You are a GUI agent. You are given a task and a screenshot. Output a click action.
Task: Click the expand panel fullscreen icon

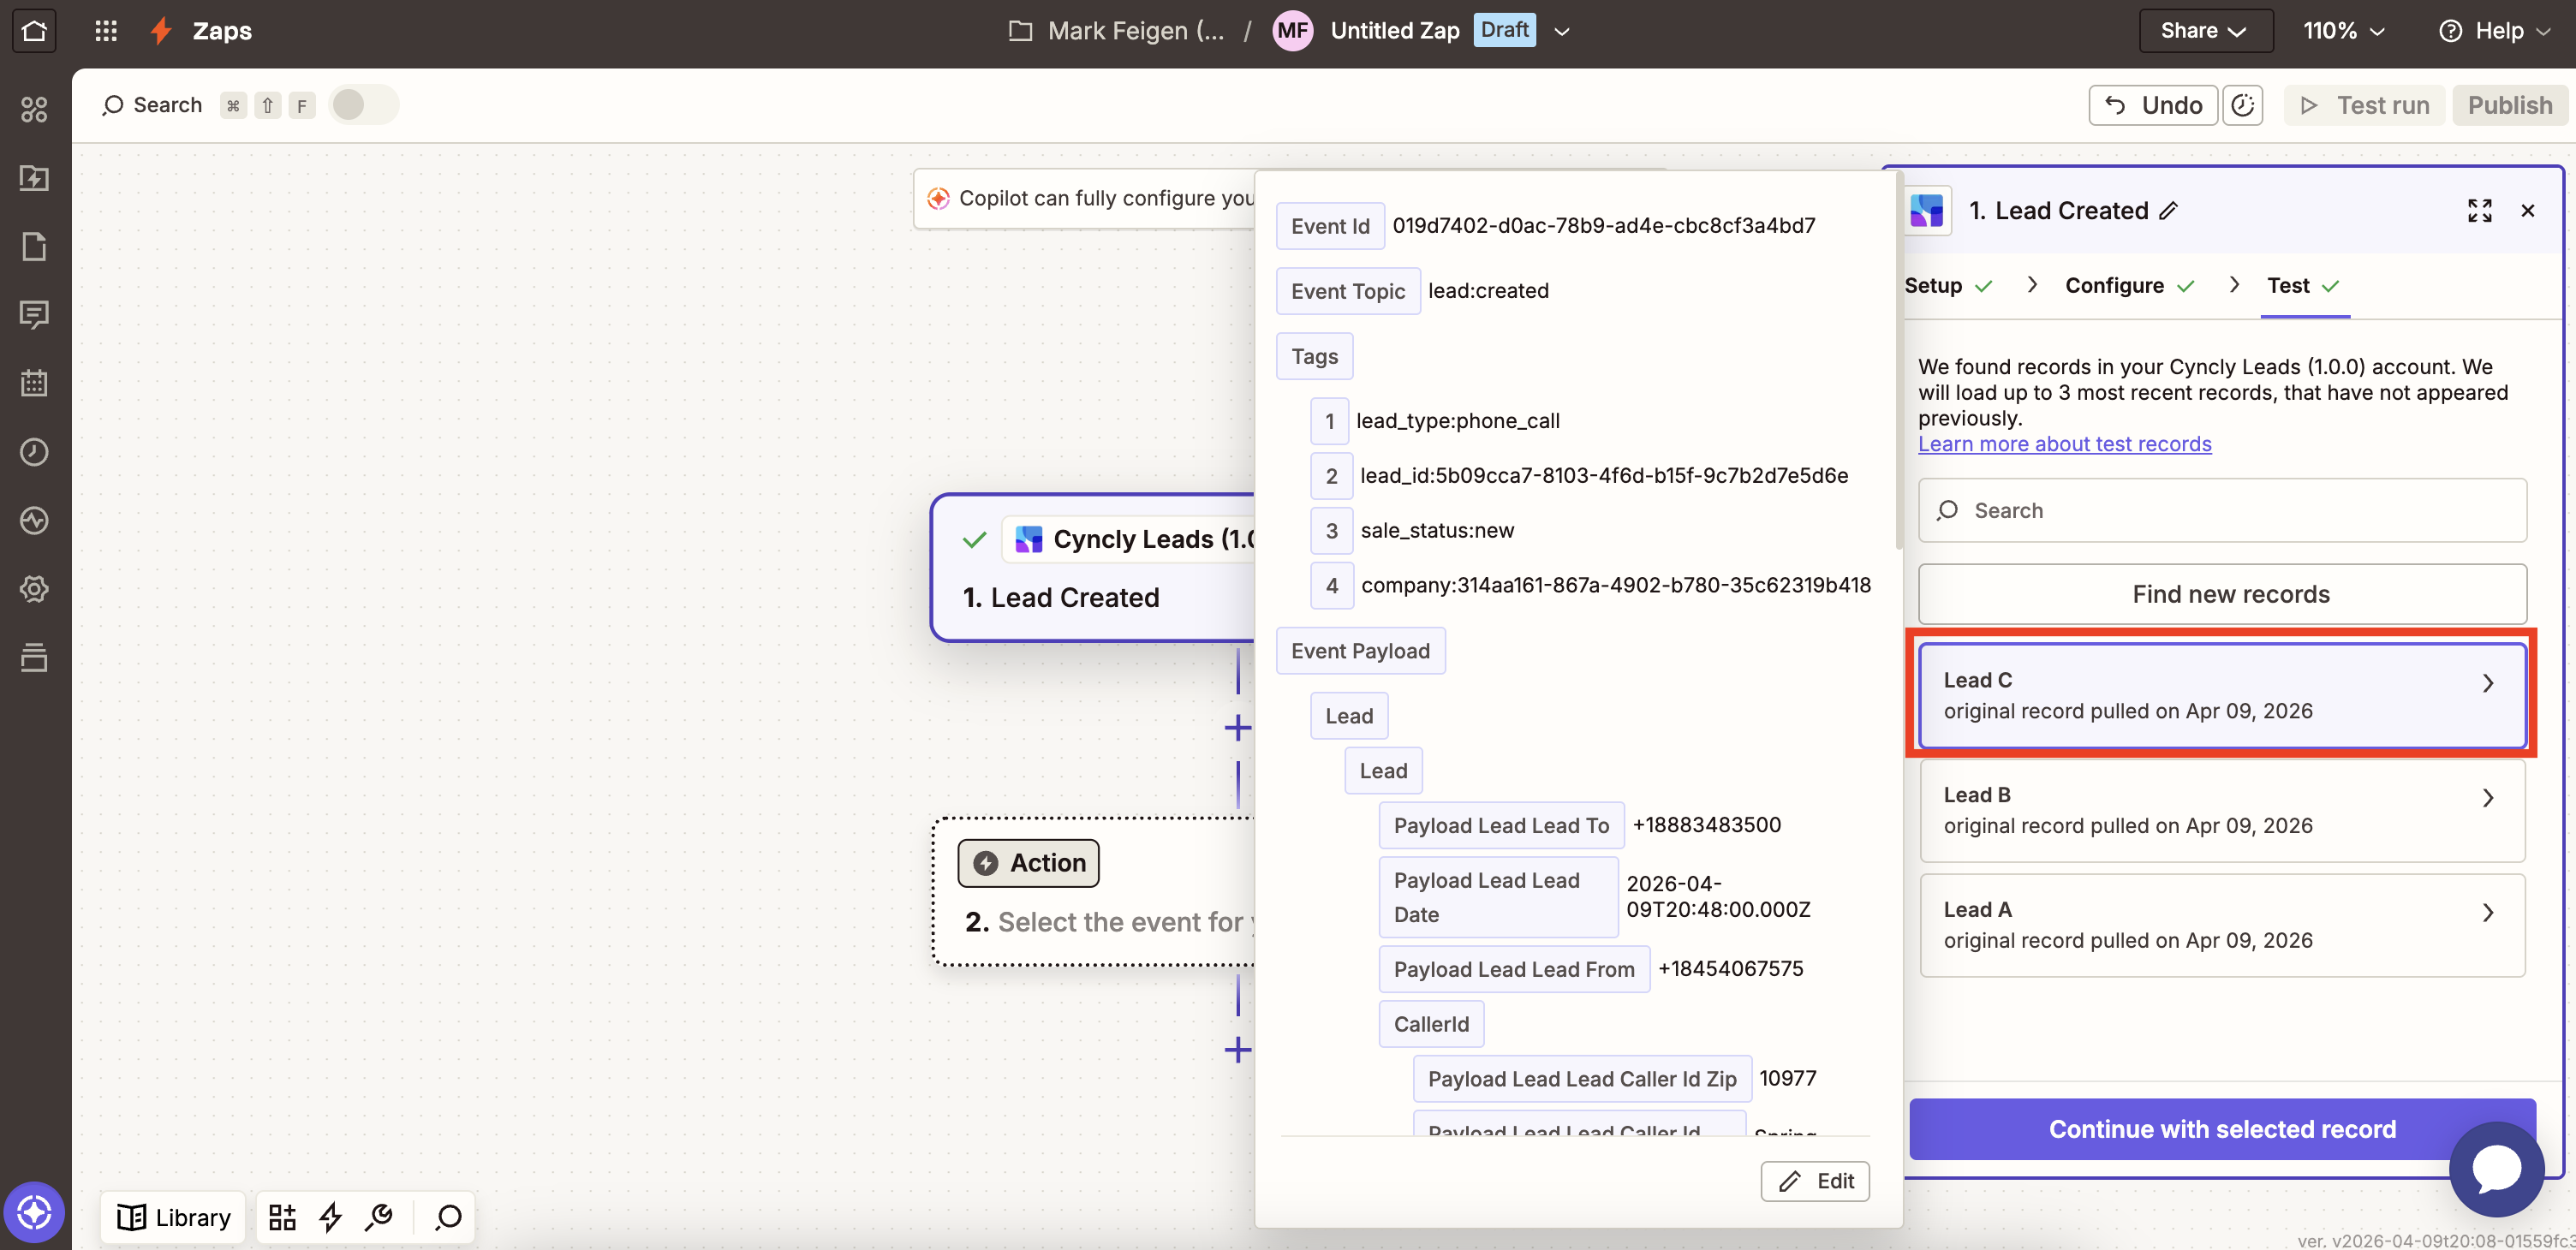tap(2479, 211)
